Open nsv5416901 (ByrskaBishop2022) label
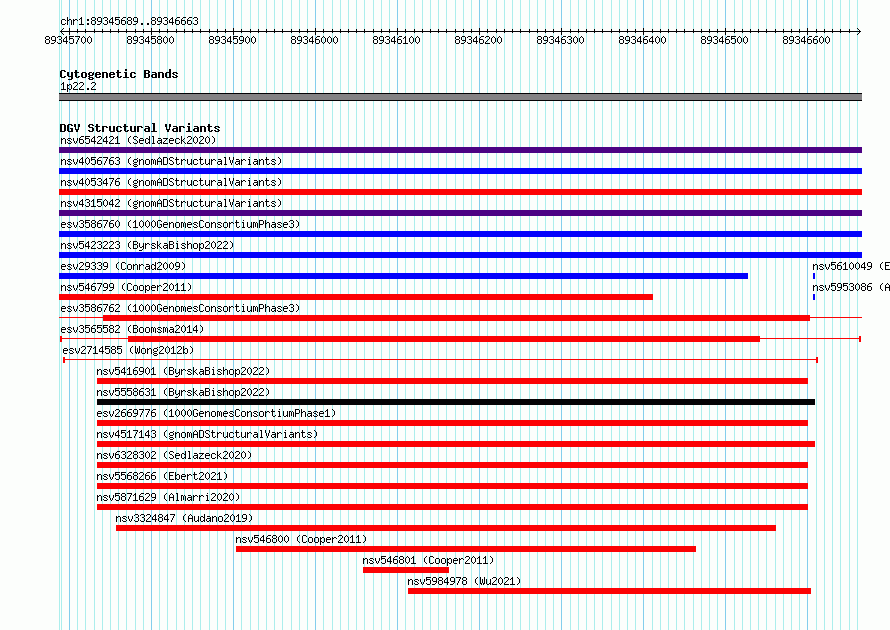890x630 pixels. click(183, 371)
